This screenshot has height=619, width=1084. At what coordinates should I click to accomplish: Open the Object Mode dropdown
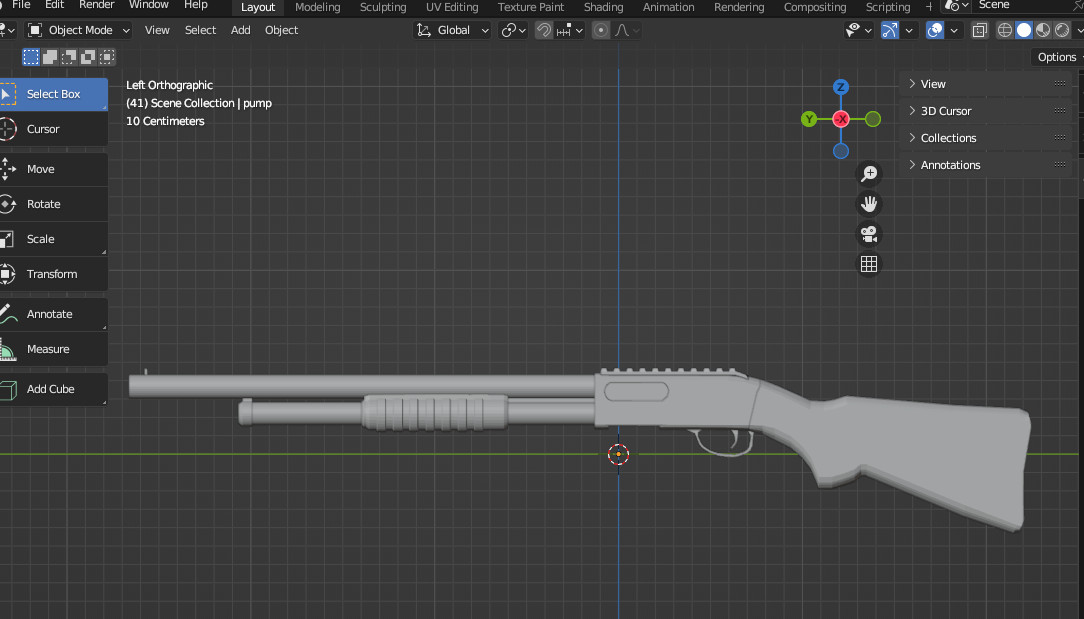coord(78,30)
